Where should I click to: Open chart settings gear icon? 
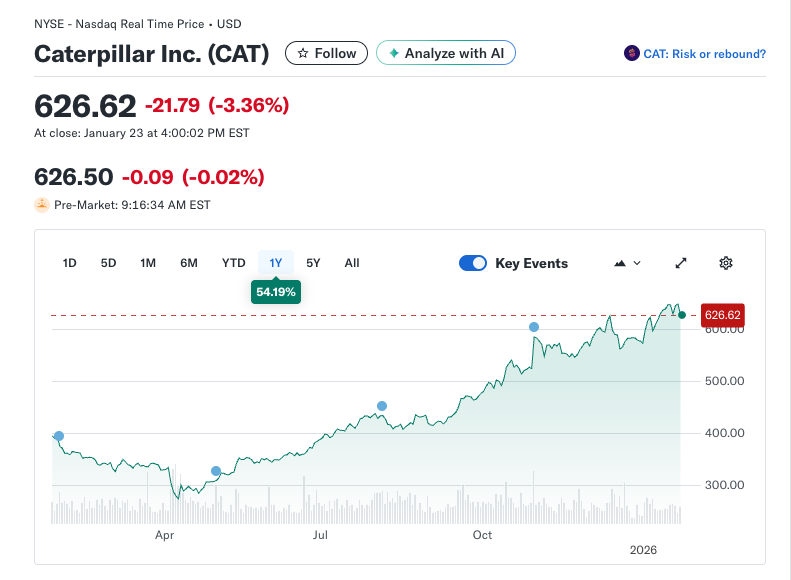(x=726, y=263)
